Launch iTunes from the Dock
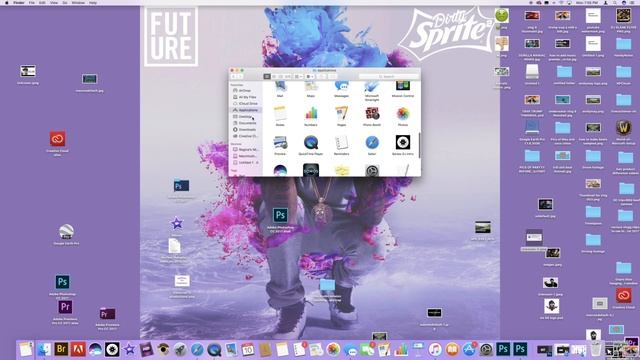This screenshot has height=360, width=640. tap(435, 349)
